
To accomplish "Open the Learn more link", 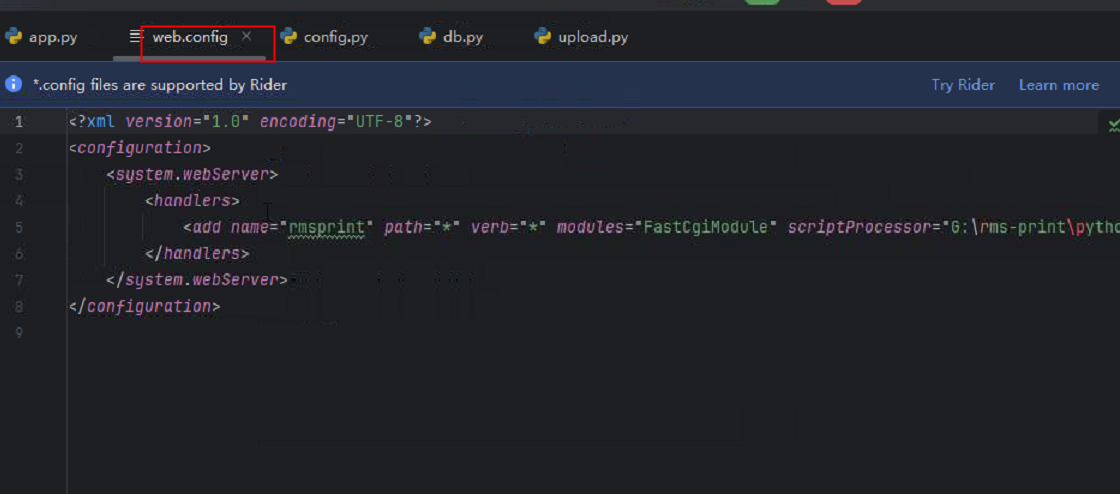I will tap(1059, 85).
